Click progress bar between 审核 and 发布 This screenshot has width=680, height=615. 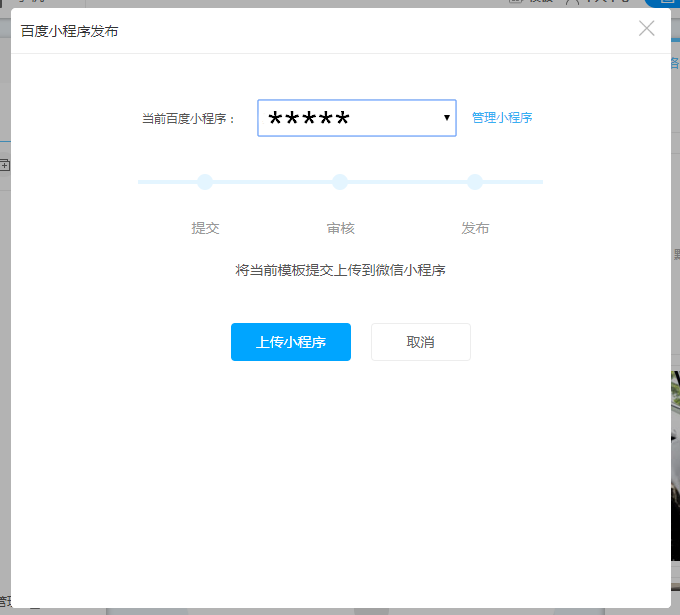[407, 182]
